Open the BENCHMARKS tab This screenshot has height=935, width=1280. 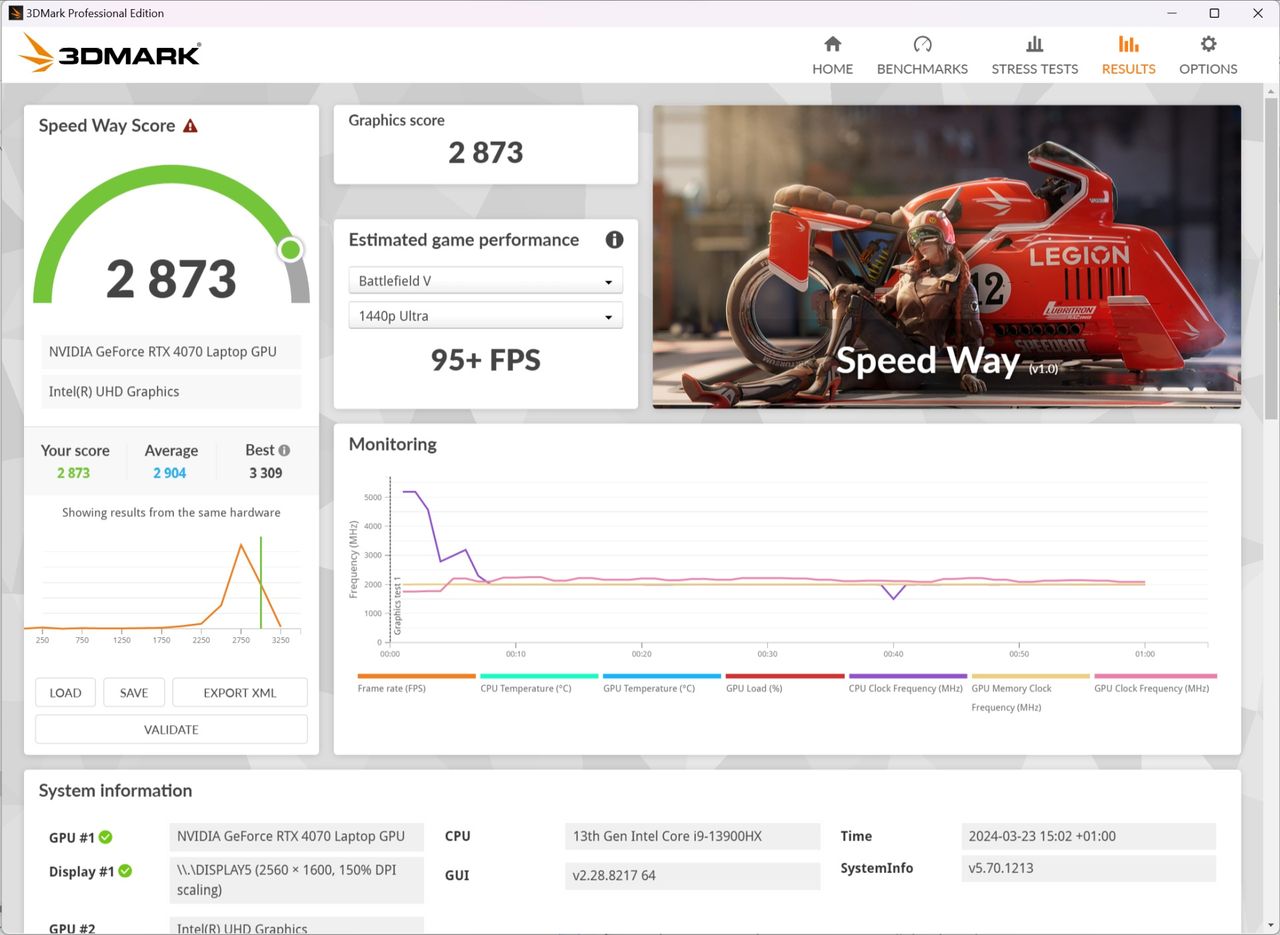tap(922, 56)
